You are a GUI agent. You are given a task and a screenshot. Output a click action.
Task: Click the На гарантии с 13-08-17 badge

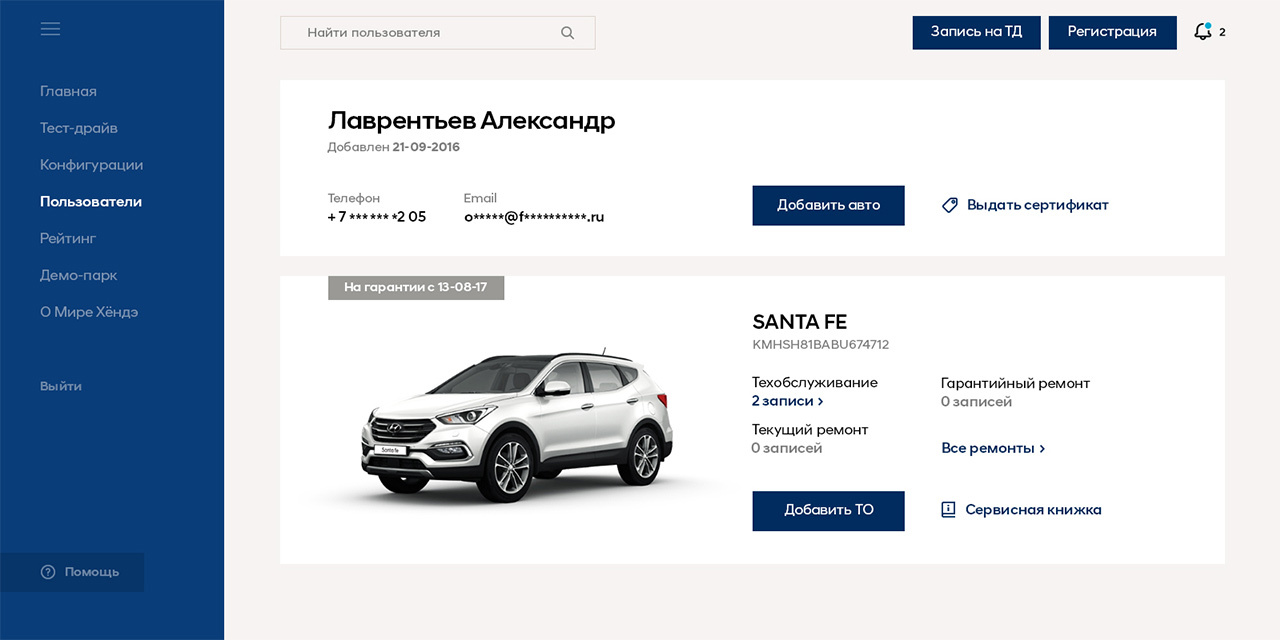click(x=416, y=287)
